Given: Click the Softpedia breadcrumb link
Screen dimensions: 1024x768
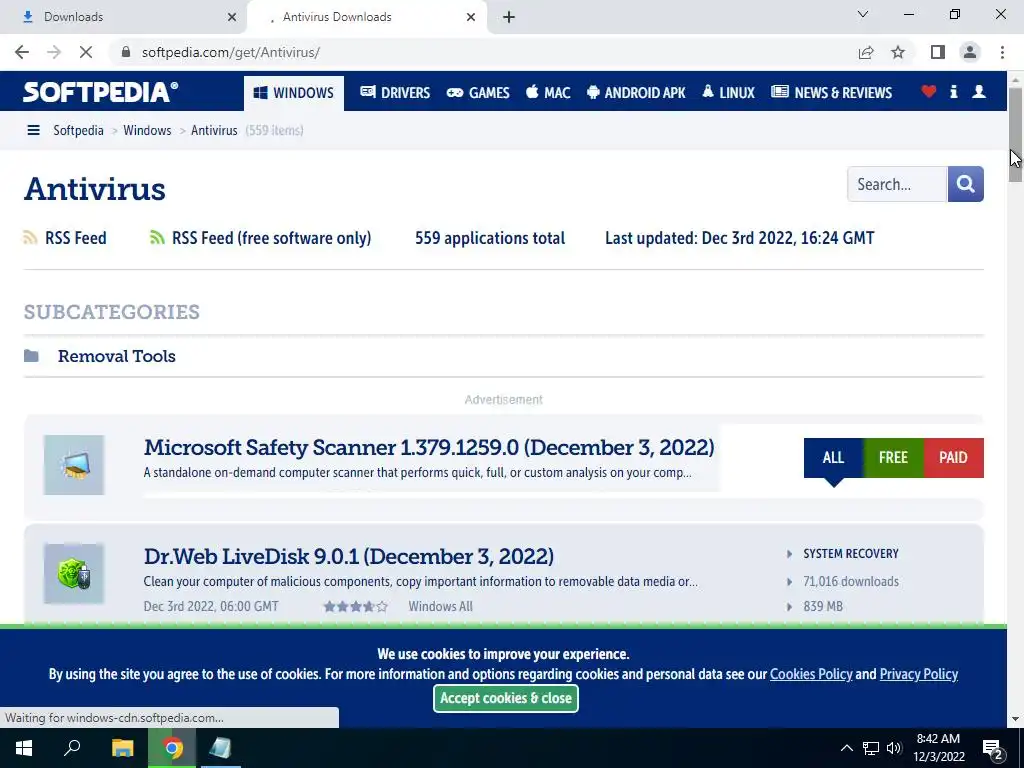Looking at the screenshot, I should 78,130.
